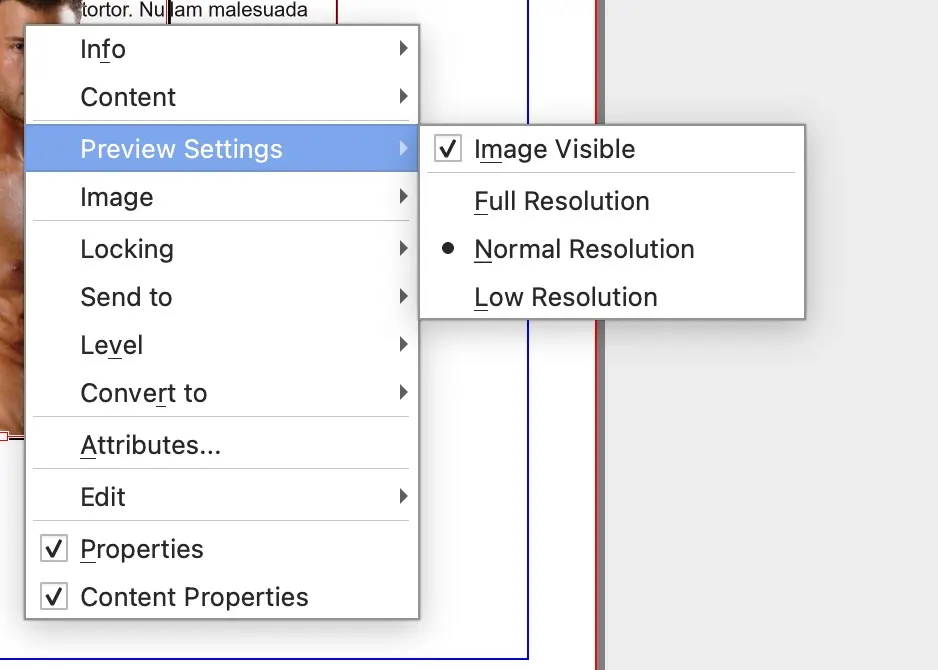The height and width of the screenshot is (670, 938).
Task: Click the Info submenu arrow
Action: click(x=403, y=49)
